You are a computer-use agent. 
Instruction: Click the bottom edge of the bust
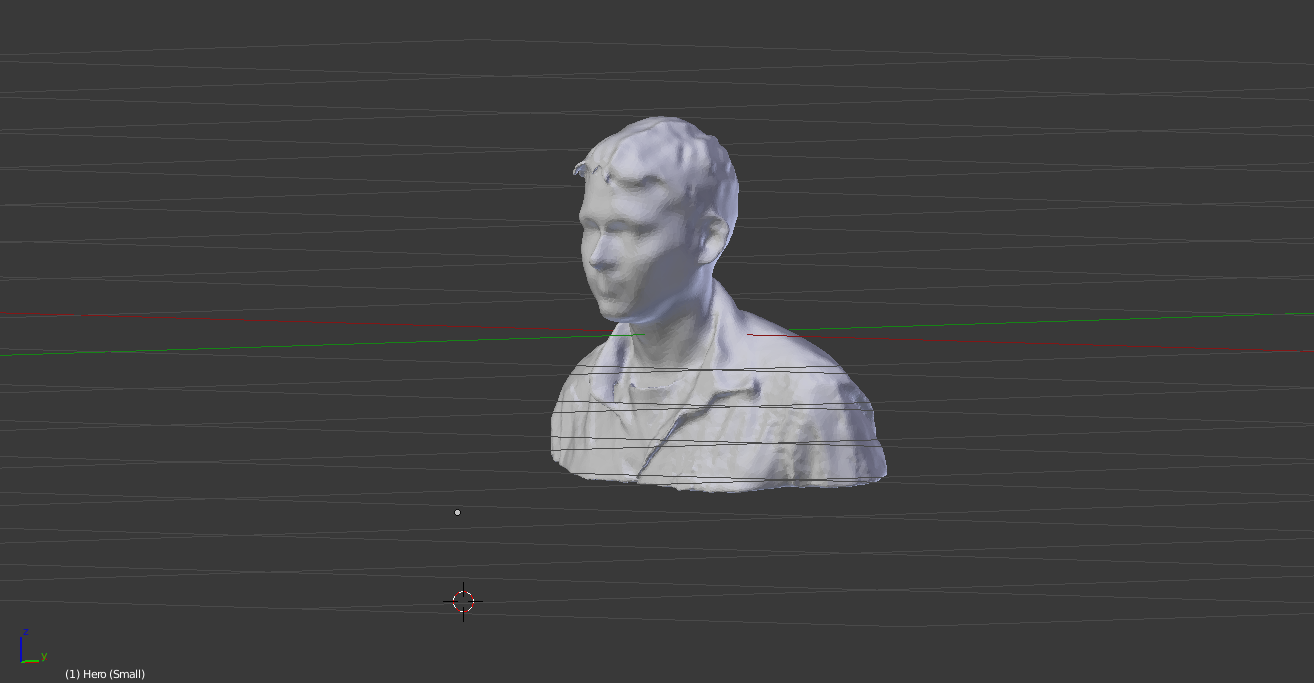[x=720, y=486]
